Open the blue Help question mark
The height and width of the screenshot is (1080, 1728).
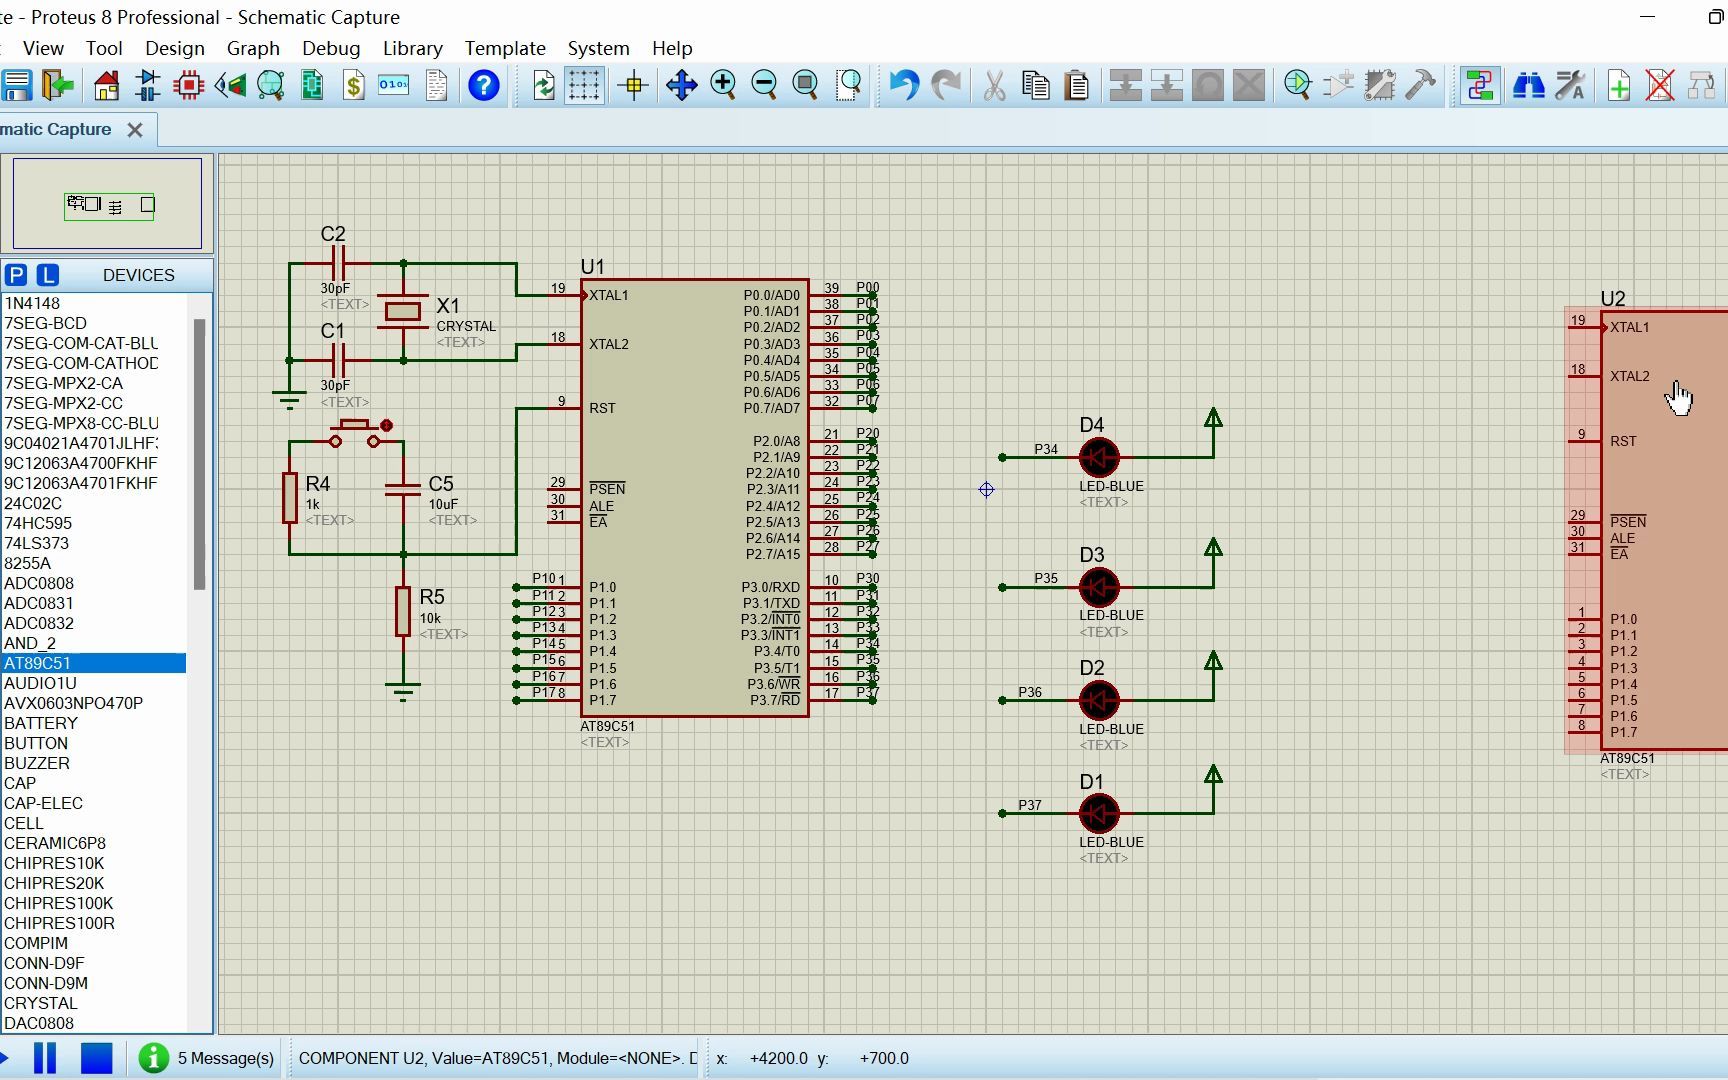click(484, 85)
